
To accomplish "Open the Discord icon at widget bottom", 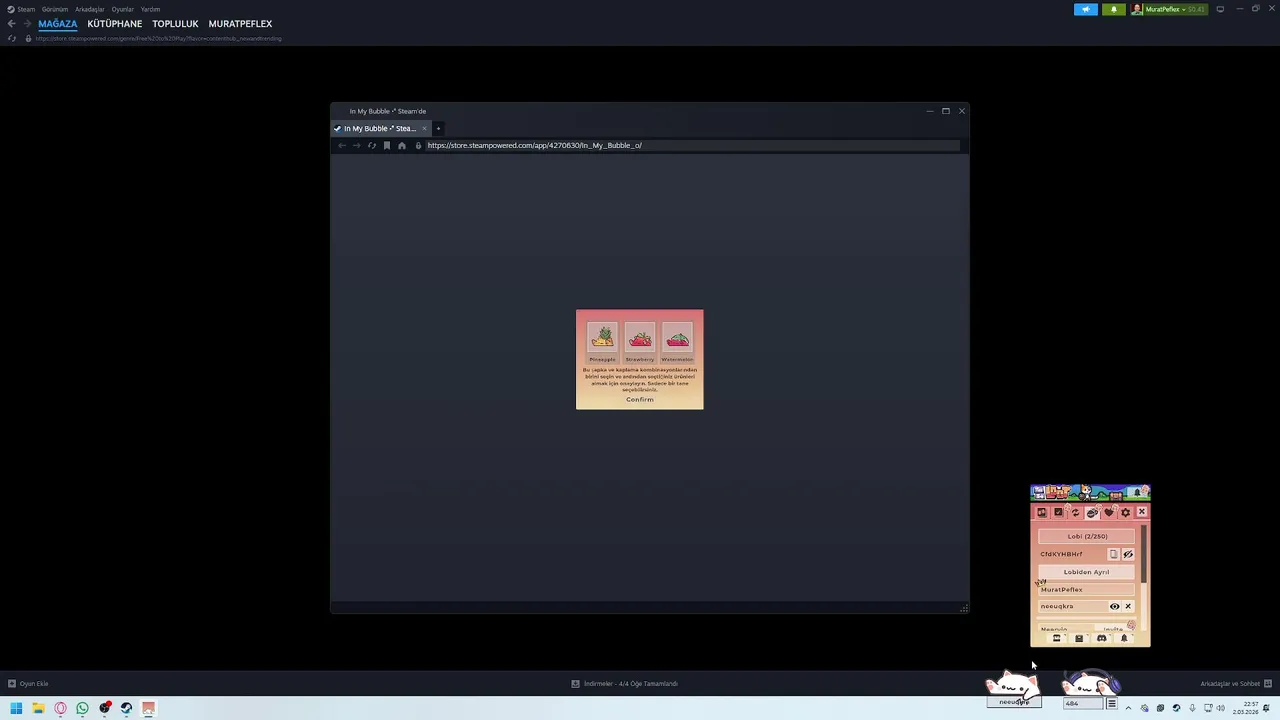I will 1101,638.
